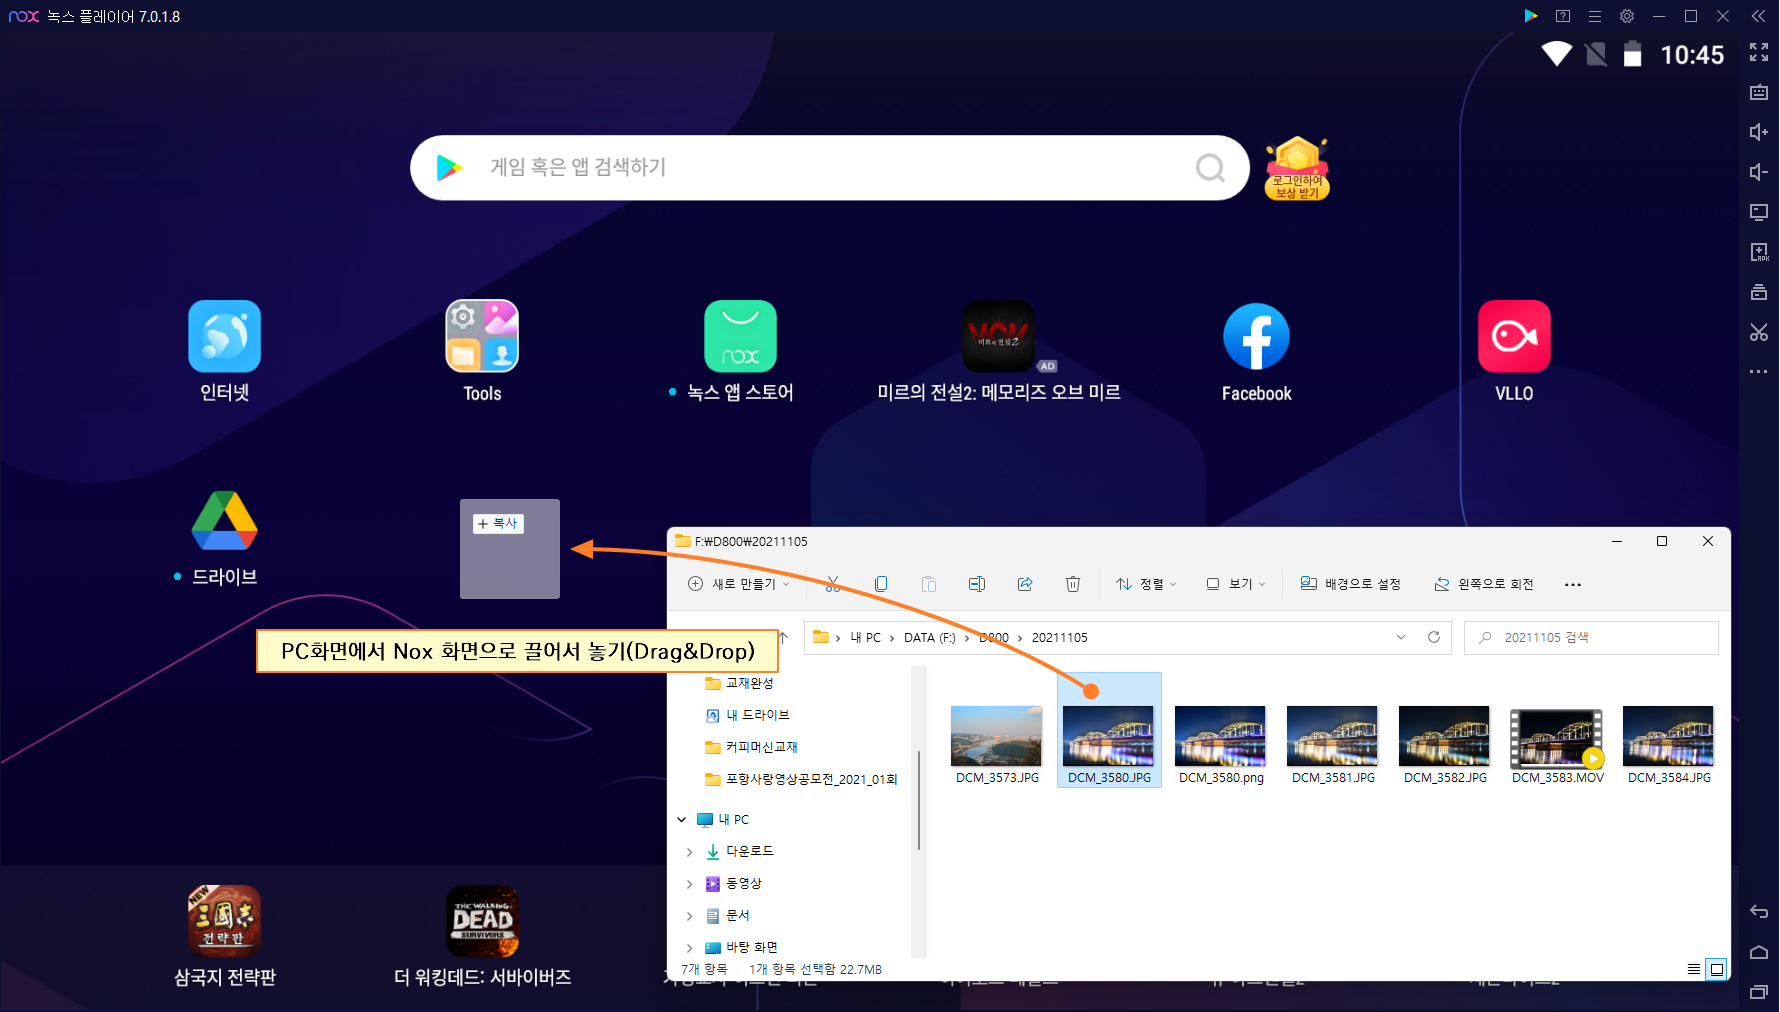Increase volume using Nox sidebar icon
The height and width of the screenshot is (1012, 1780).
1759,132
